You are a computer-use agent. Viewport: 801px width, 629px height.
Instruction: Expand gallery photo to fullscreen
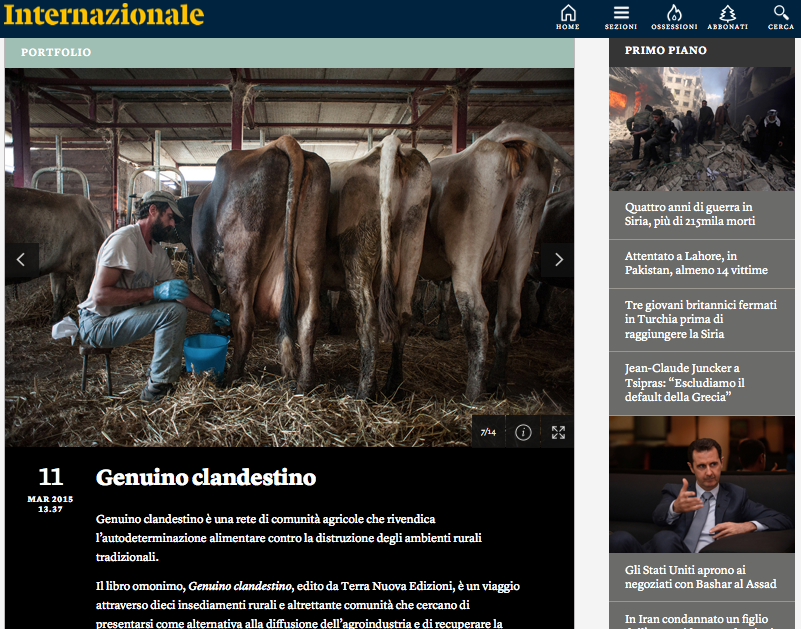[x=558, y=432]
